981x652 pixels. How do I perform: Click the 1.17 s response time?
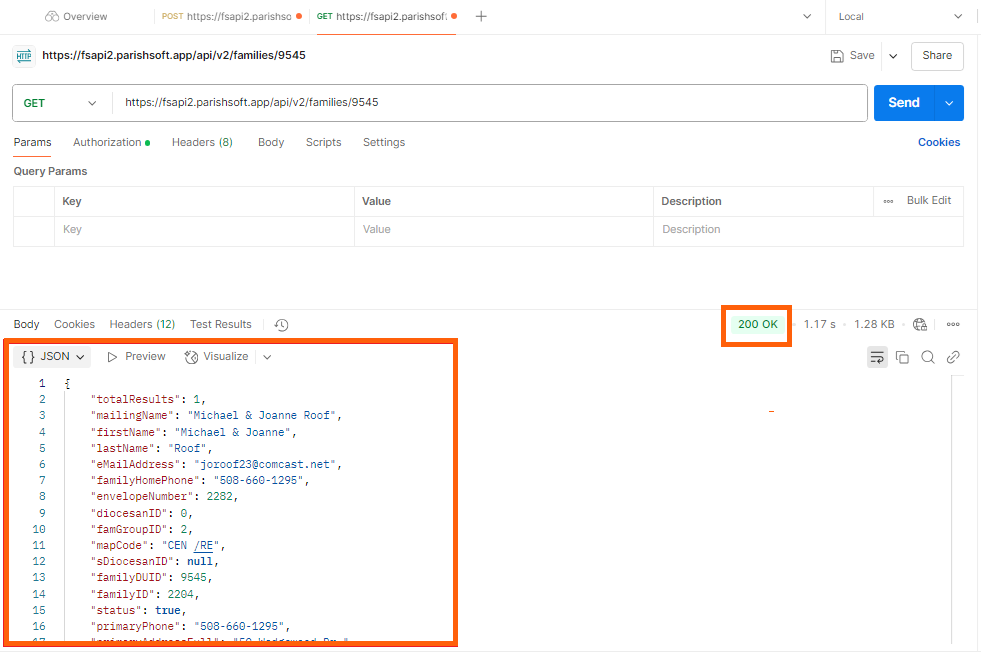[x=820, y=325]
